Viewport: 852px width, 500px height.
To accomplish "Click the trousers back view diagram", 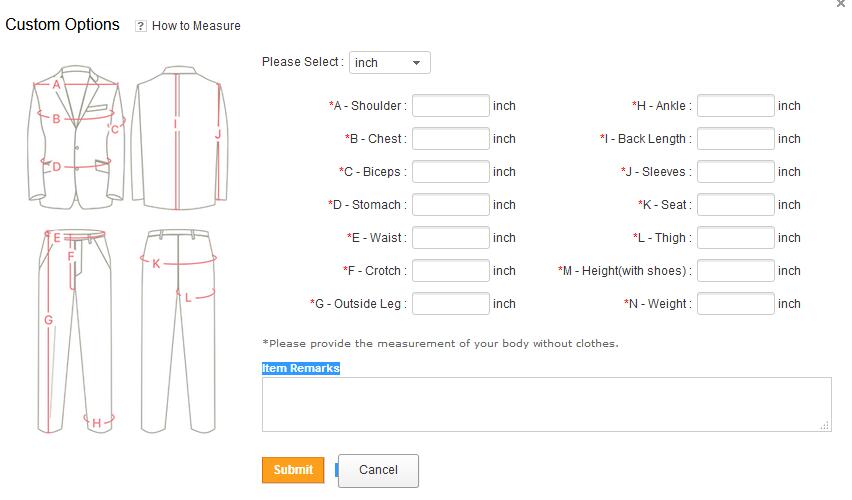I will pyautogui.click(x=180, y=330).
